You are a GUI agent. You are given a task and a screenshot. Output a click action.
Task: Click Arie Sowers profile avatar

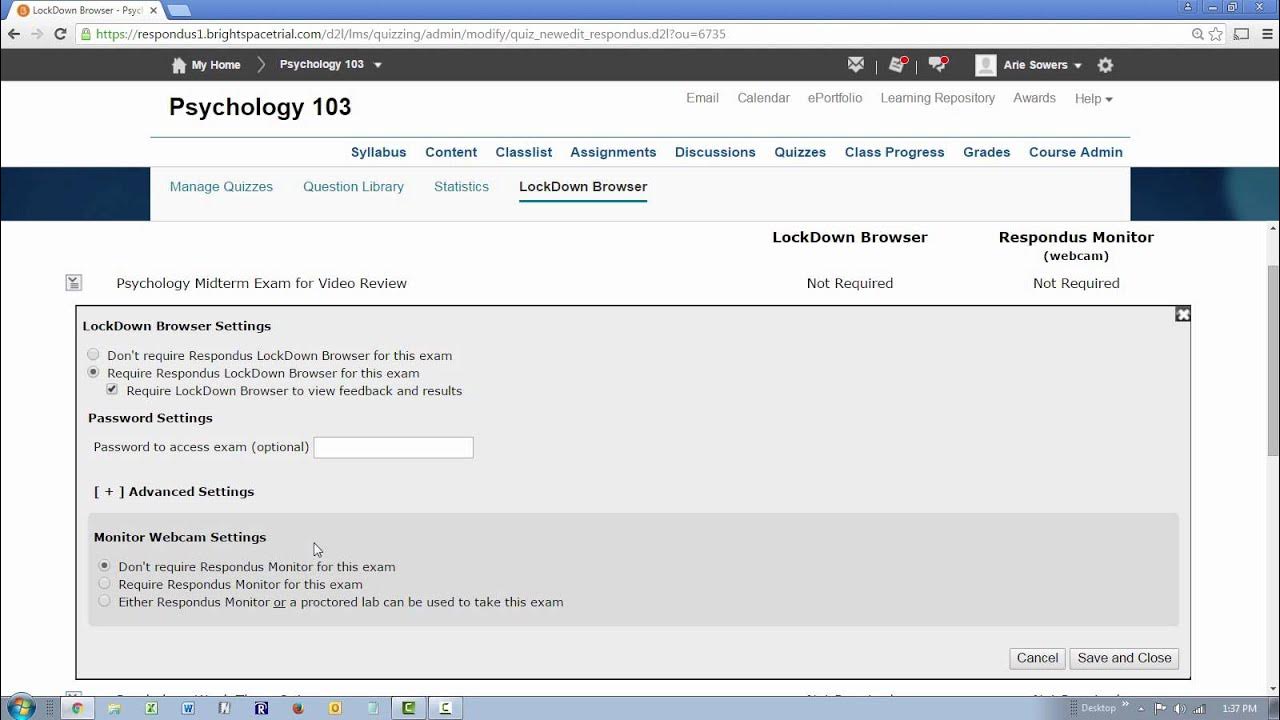coord(986,65)
